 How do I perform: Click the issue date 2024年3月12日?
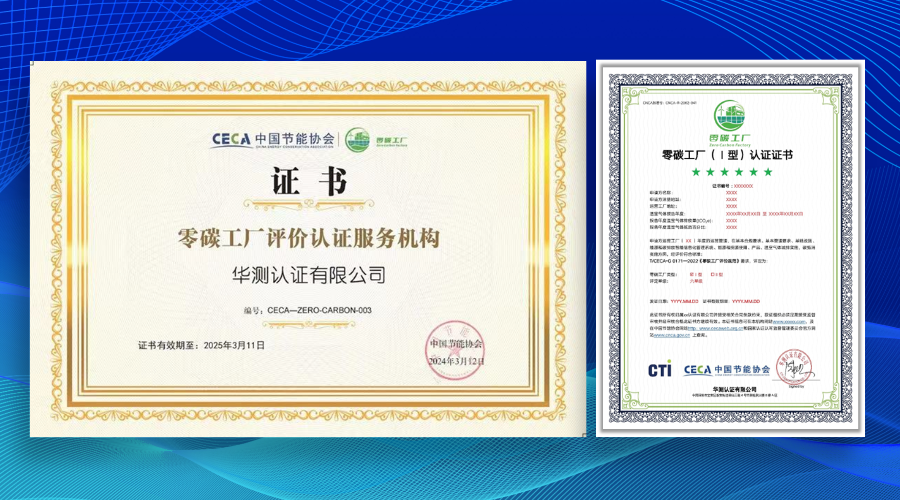[x=456, y=361]
